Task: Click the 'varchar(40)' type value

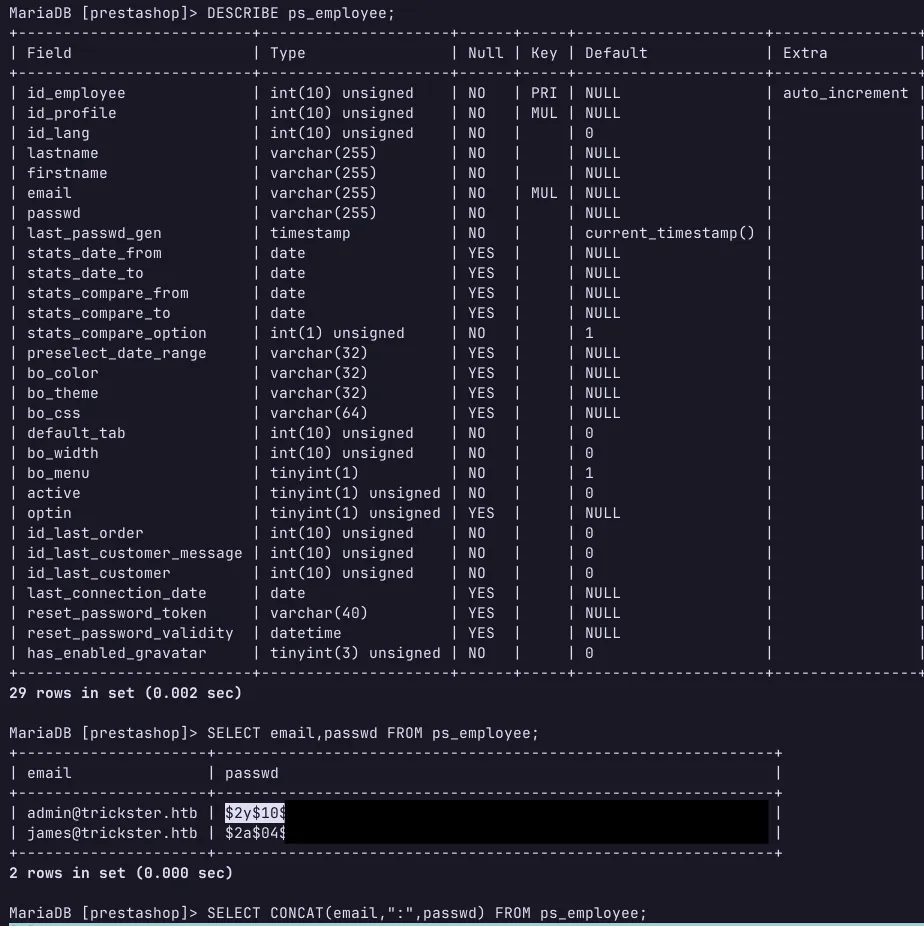Action: [319, 614]
